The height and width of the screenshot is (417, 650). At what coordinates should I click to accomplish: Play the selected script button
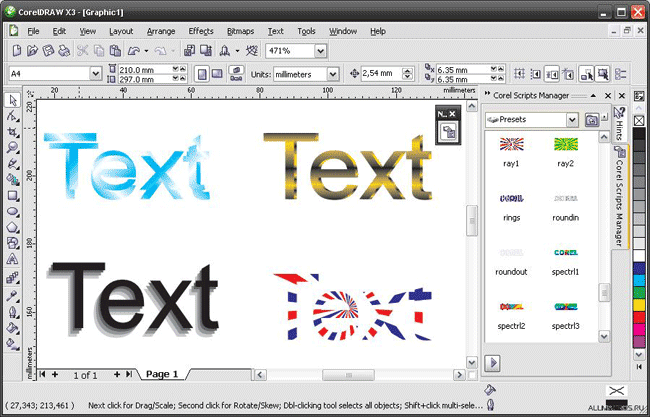point(492,363)
